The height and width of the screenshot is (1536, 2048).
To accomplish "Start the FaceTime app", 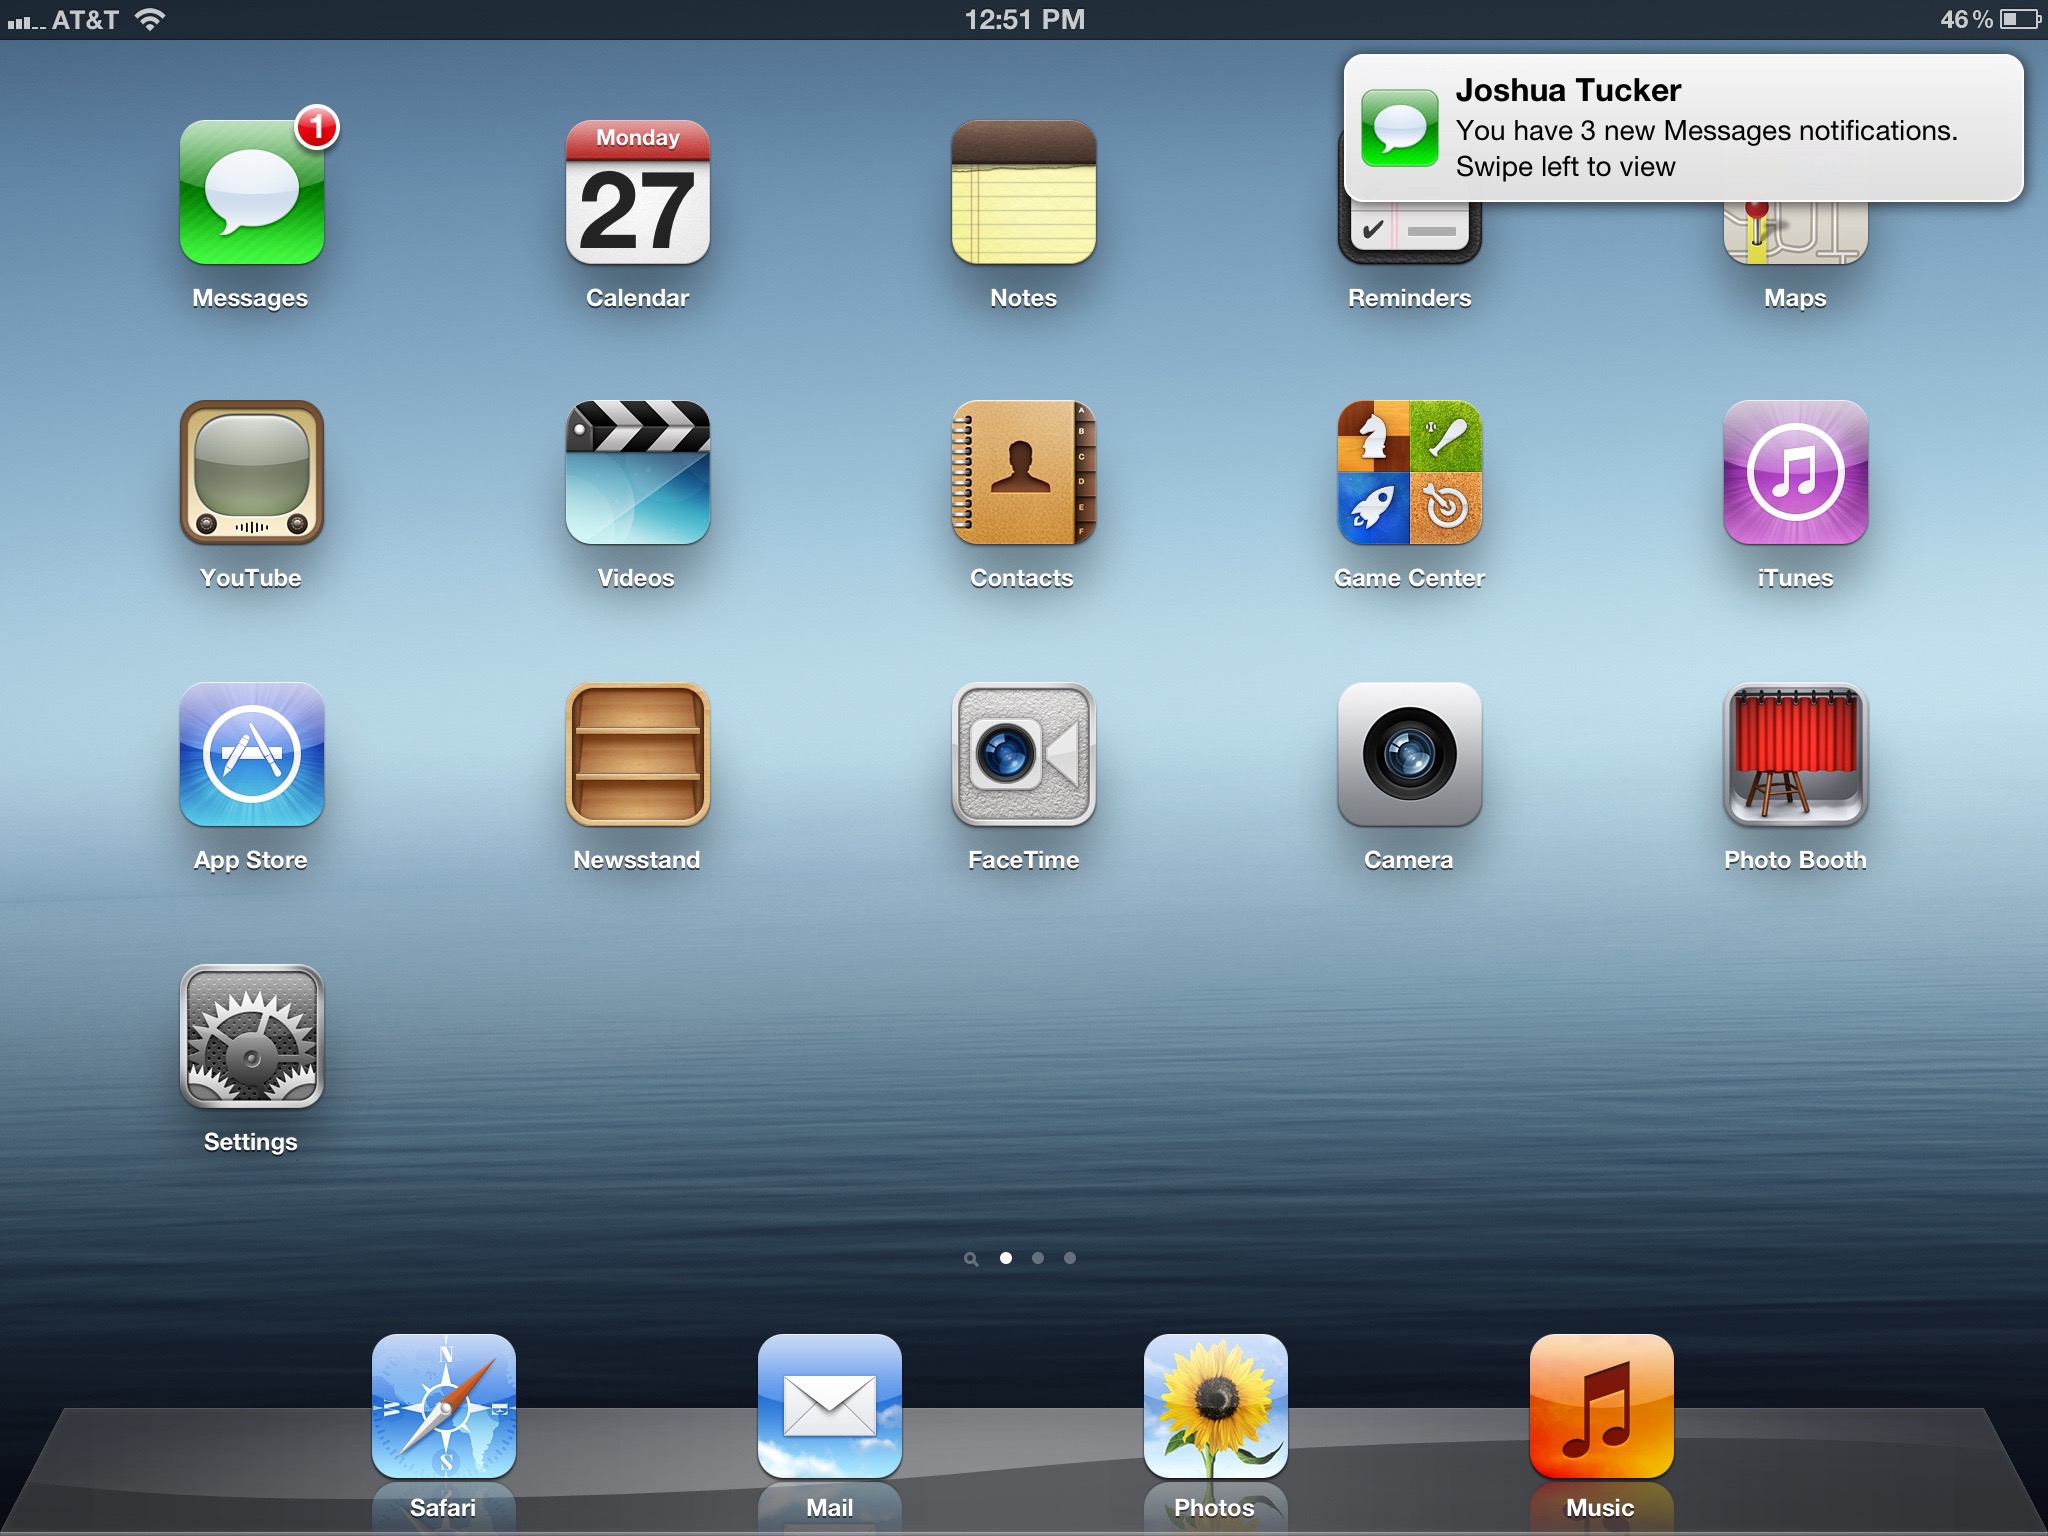I will pos(1023,755).
